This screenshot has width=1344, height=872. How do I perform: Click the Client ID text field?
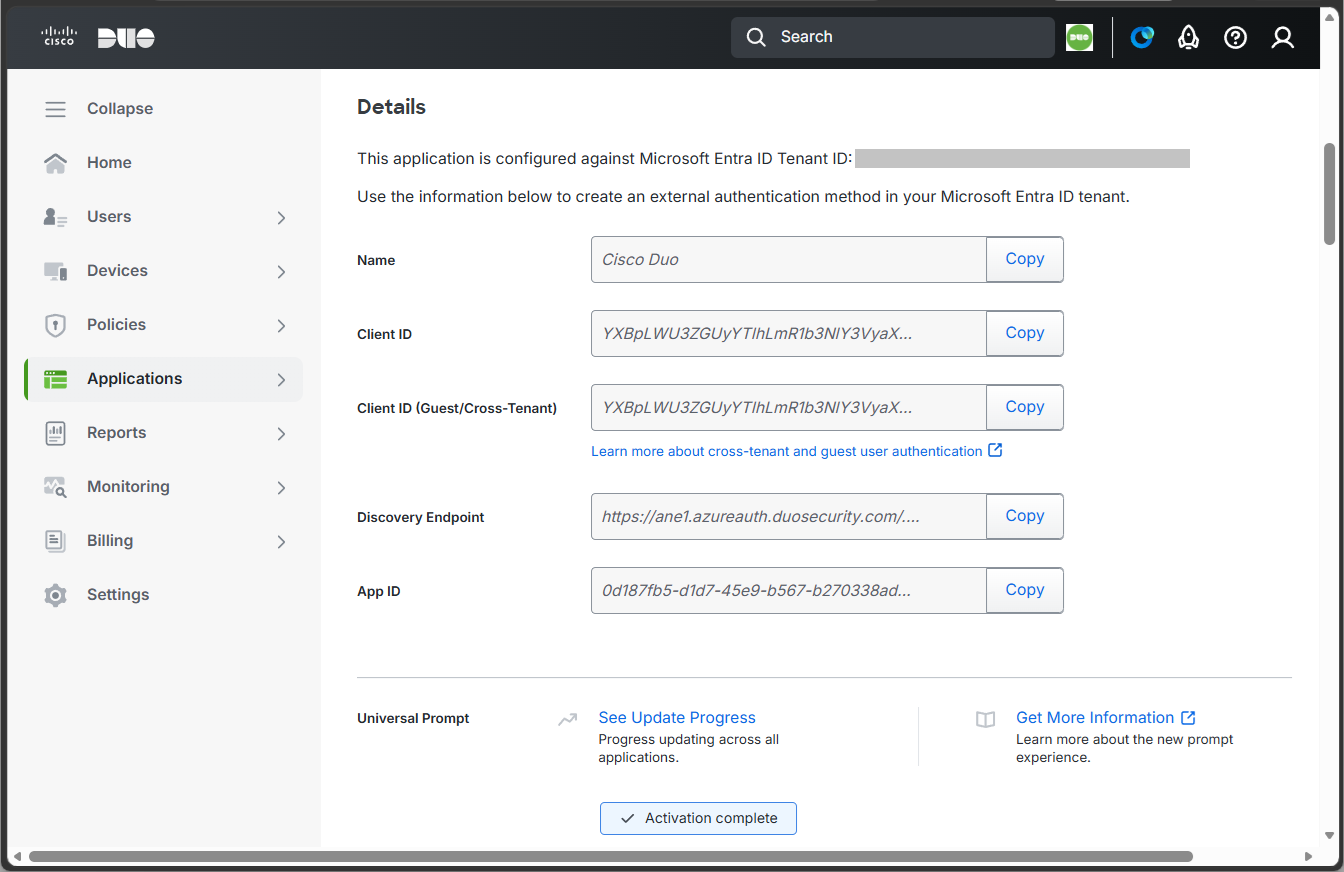(x=789, y=333)
